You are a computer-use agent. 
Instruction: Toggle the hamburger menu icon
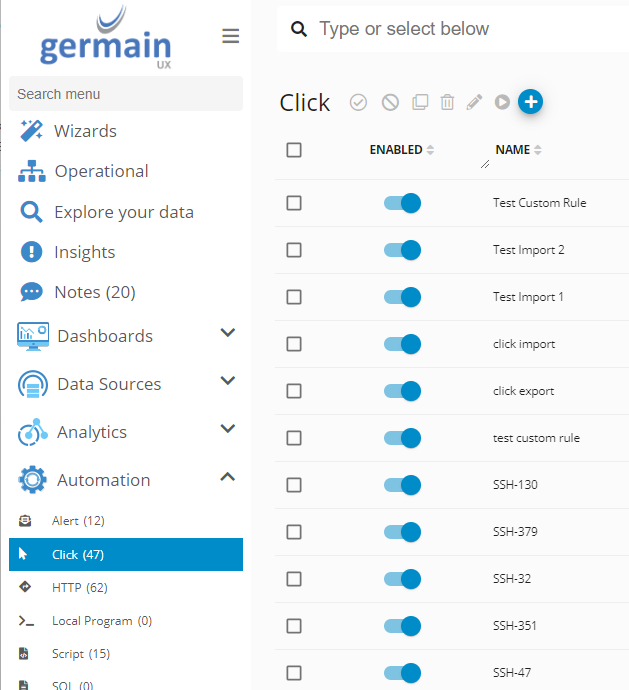pyautogui.click(x=230, y=37)
